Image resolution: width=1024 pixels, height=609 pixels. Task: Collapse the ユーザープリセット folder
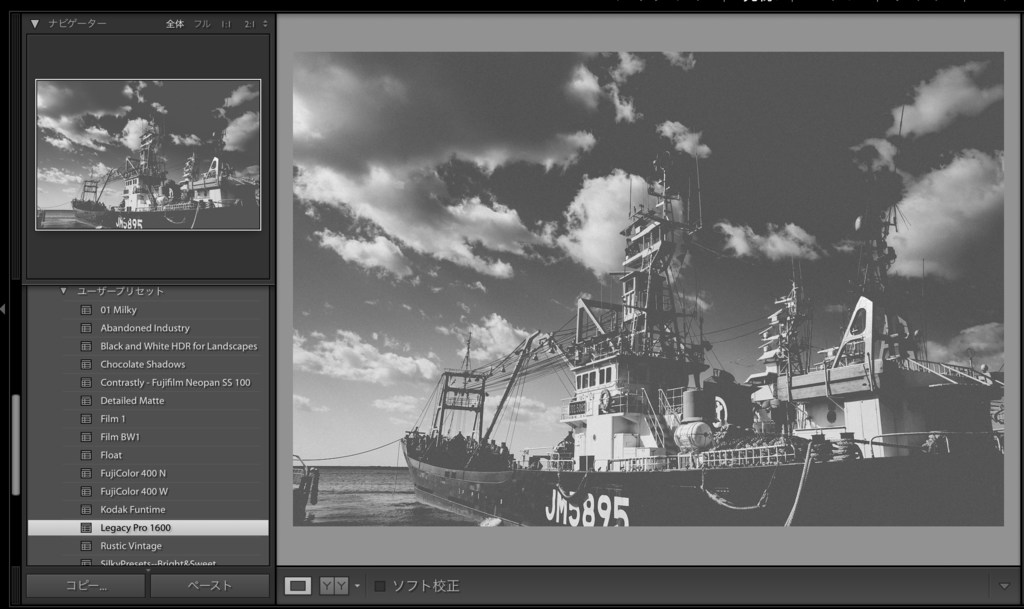63,291
